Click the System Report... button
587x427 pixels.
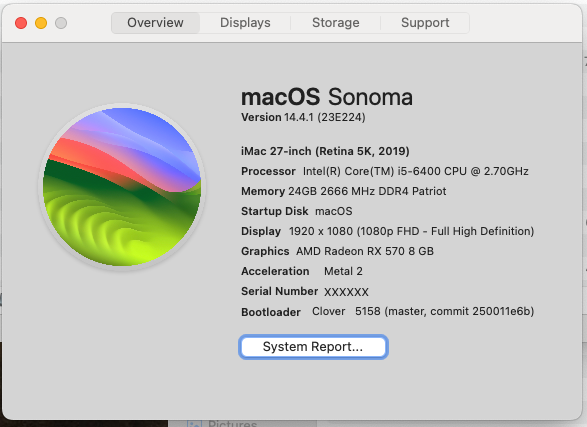pyautogui.click(x=313, y=347)
